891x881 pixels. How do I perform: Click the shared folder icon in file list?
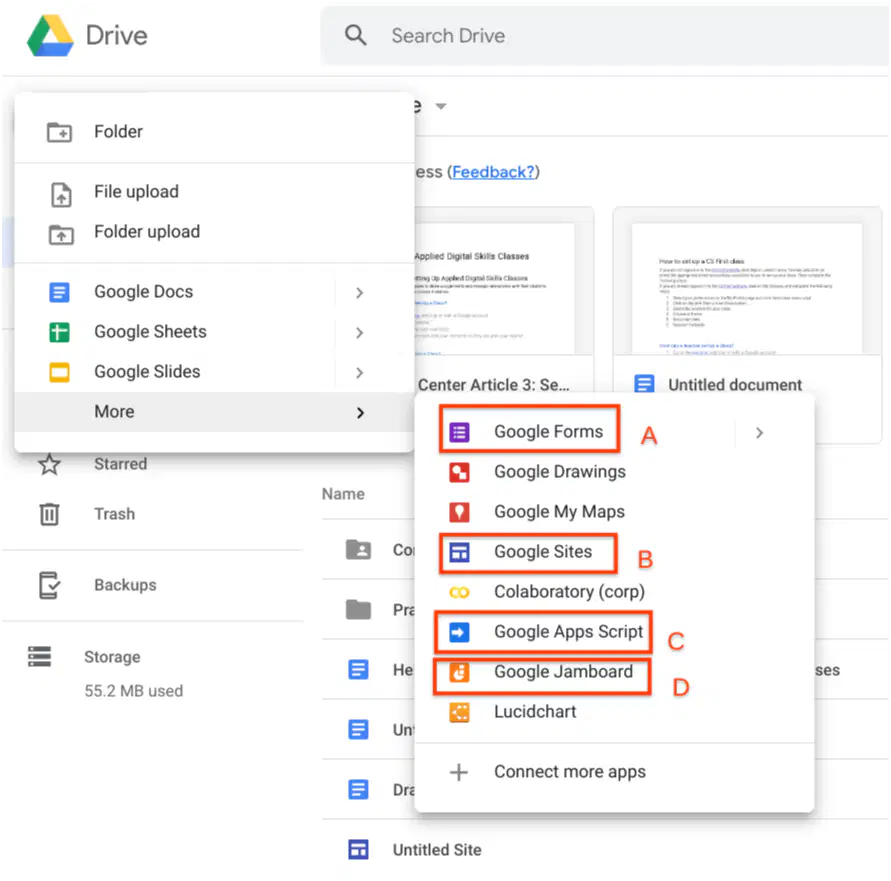click(x=359, y=550)
